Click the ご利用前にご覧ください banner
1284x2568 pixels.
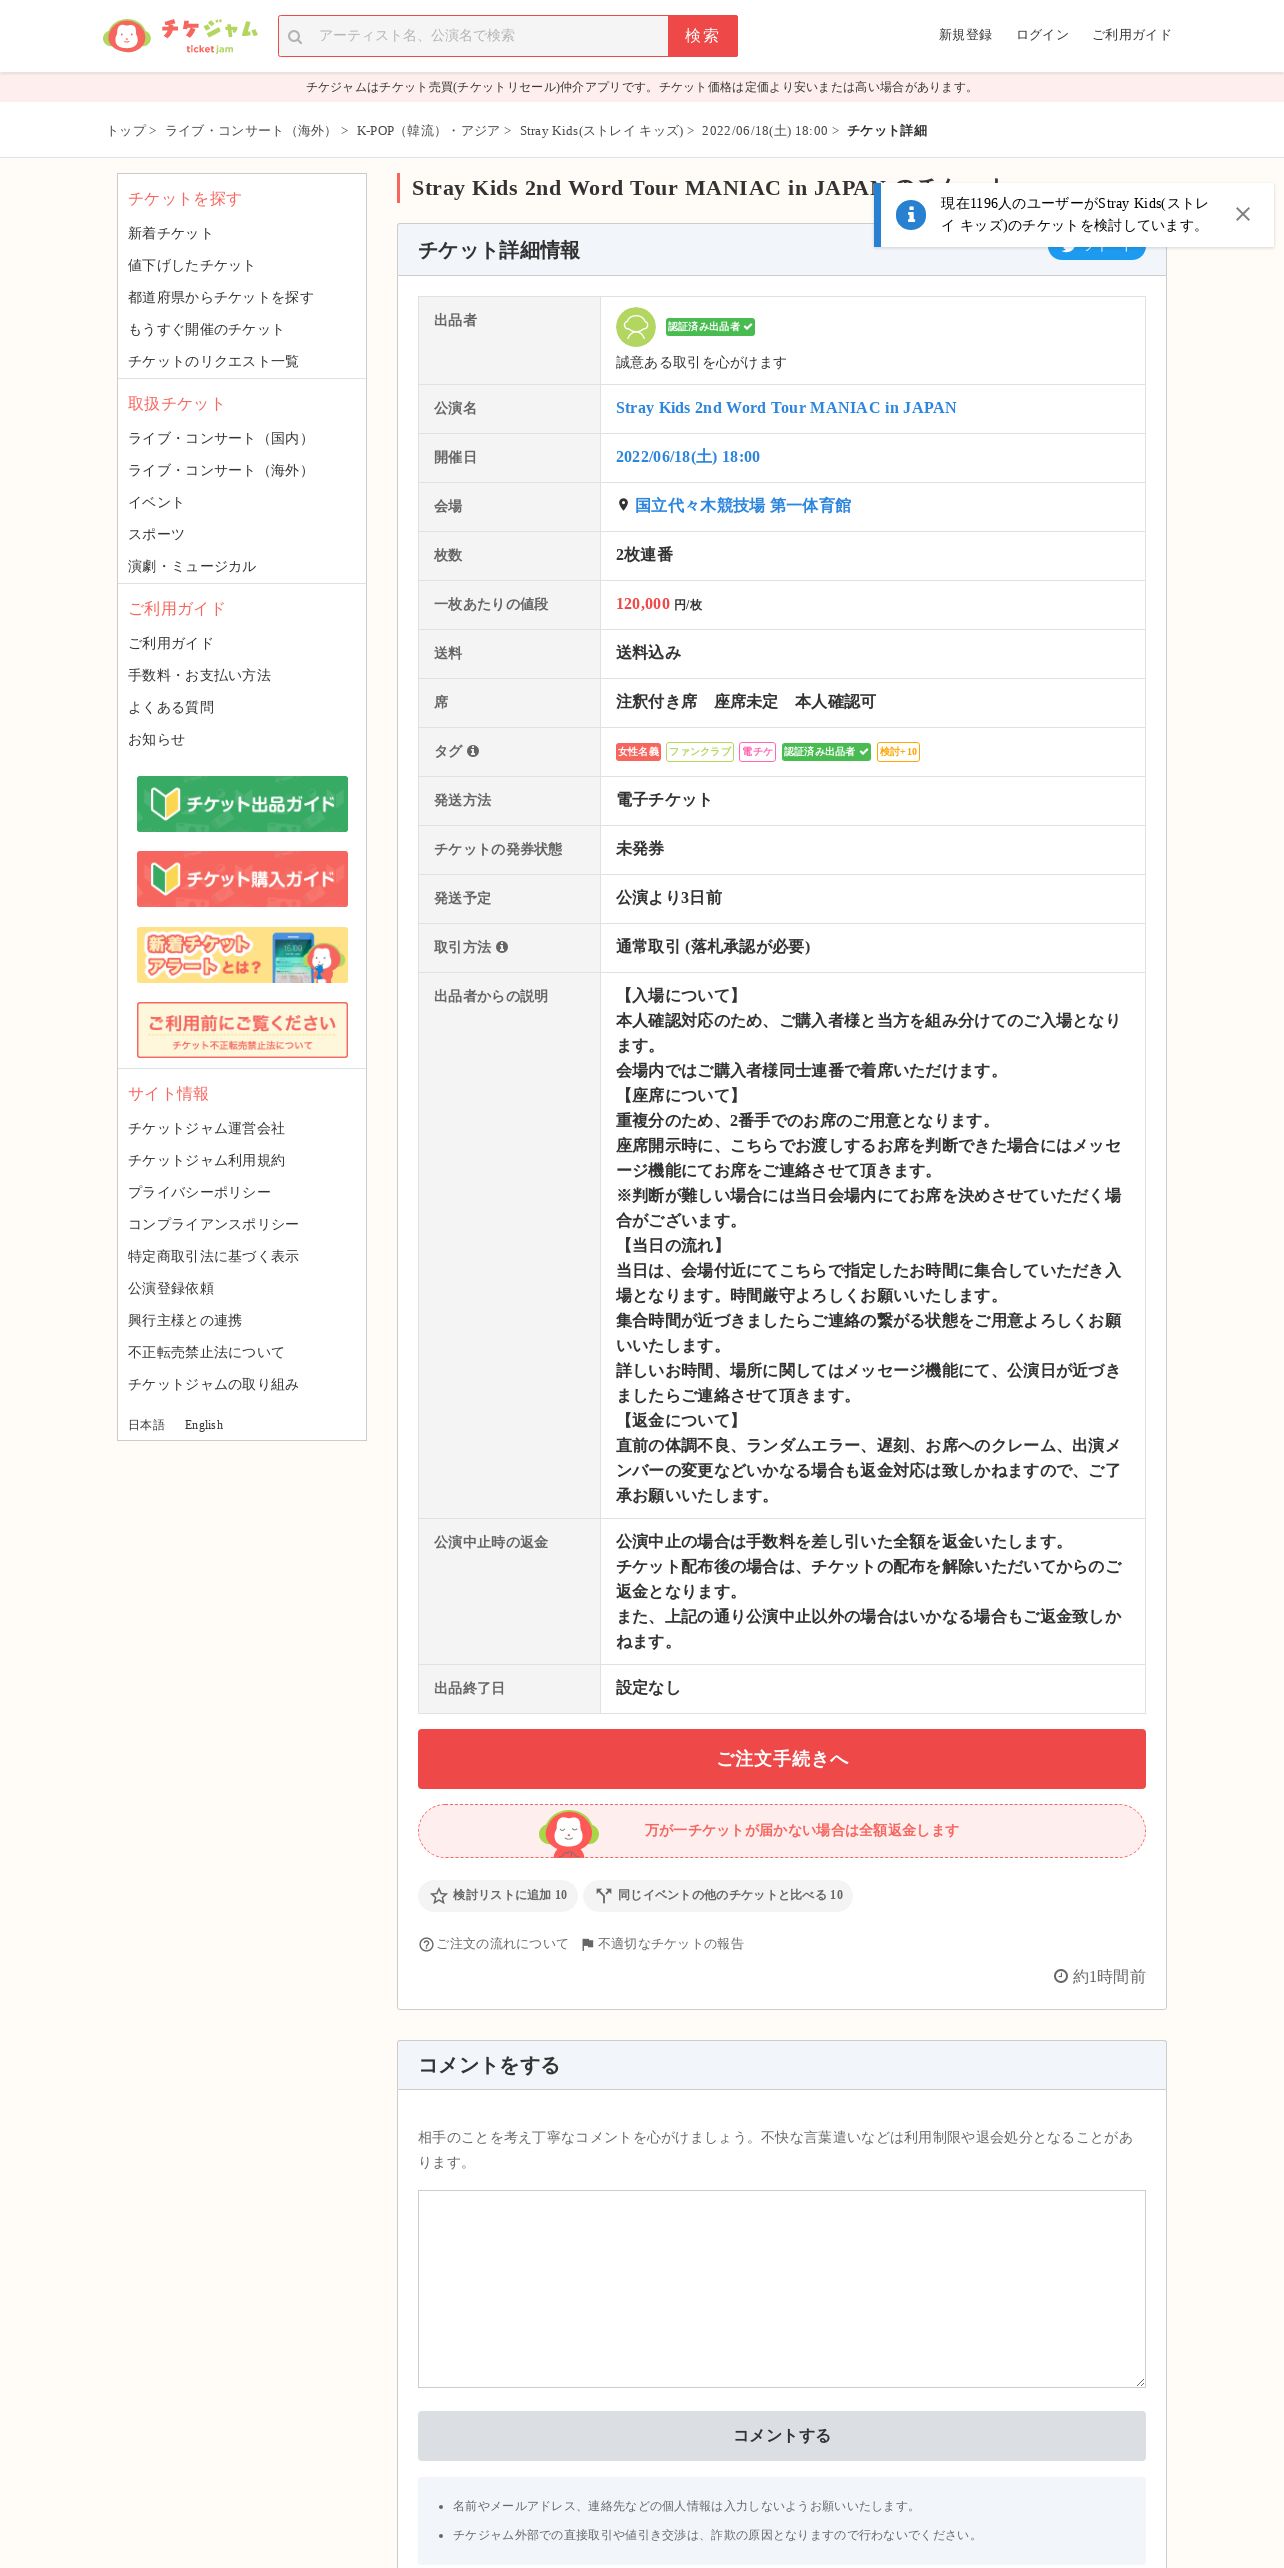click(242, 1030)
